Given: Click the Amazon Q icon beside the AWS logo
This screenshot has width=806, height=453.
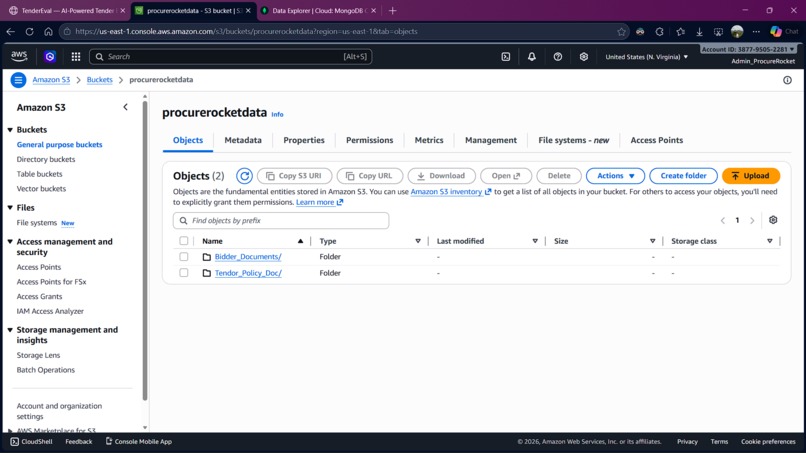Looking at the screenshot, I should pyautogui.click(x=50, y=57).
